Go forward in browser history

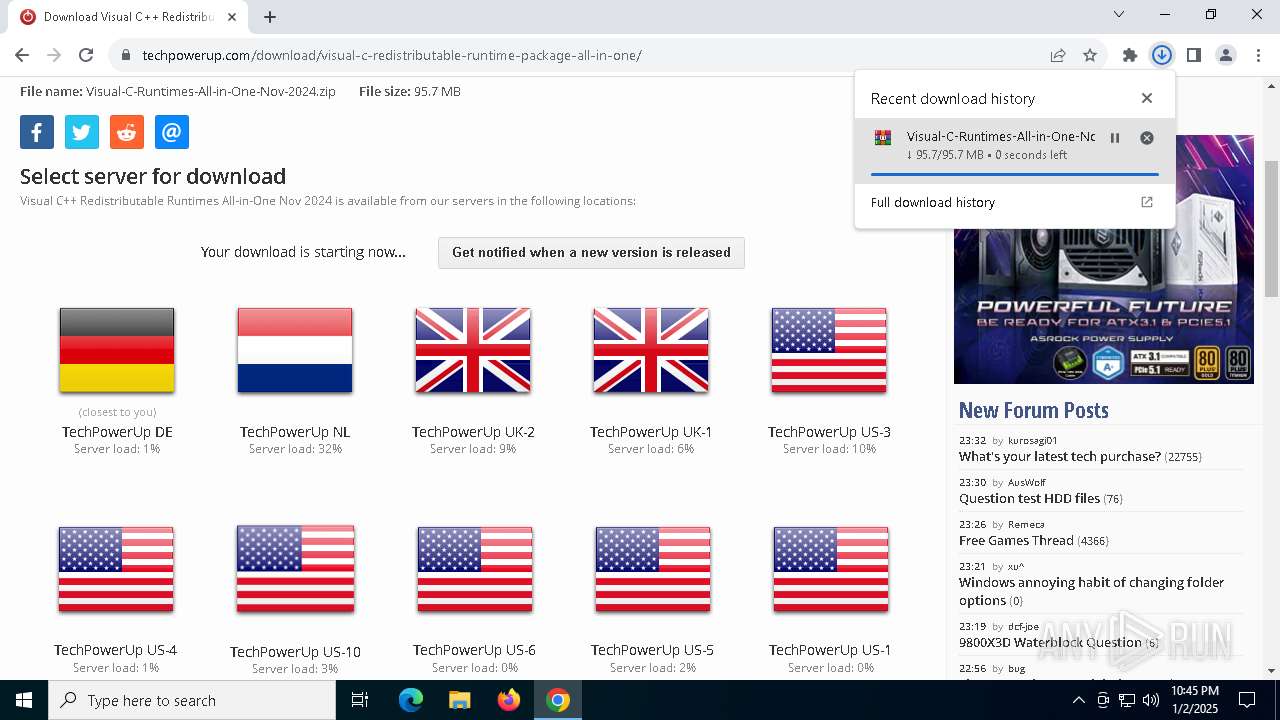(x=54, y=55)
